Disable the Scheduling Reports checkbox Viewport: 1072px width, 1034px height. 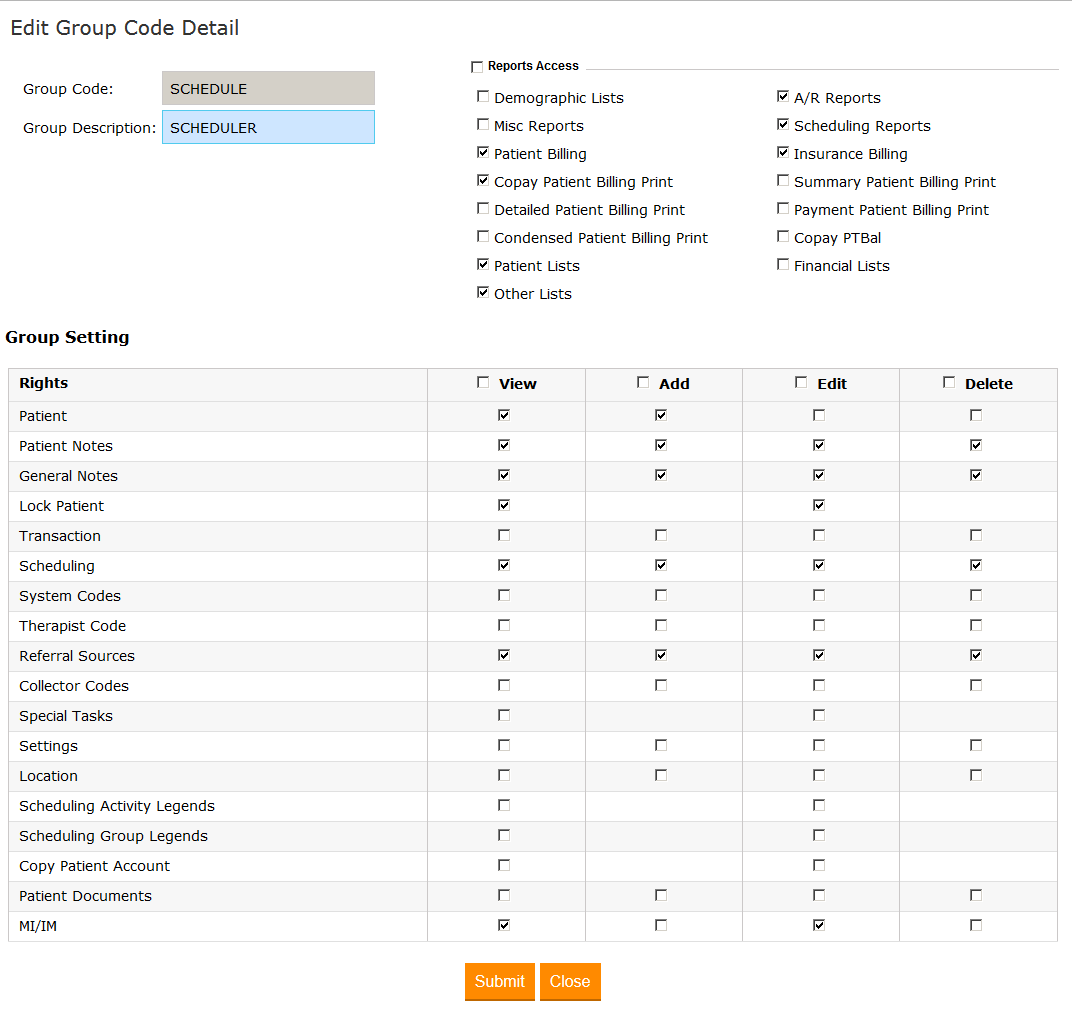click(x=784, y=125)
